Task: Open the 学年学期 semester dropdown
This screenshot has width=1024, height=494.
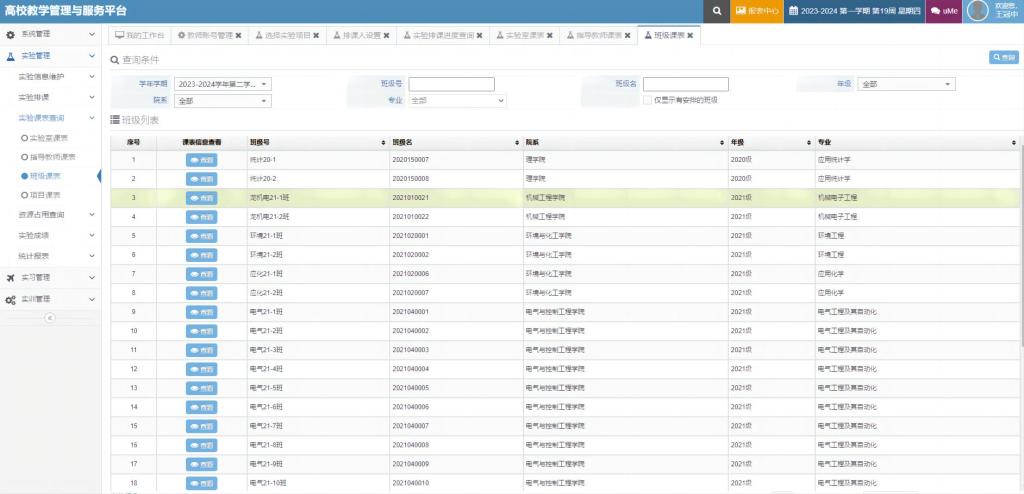Action: coord(222,84)
